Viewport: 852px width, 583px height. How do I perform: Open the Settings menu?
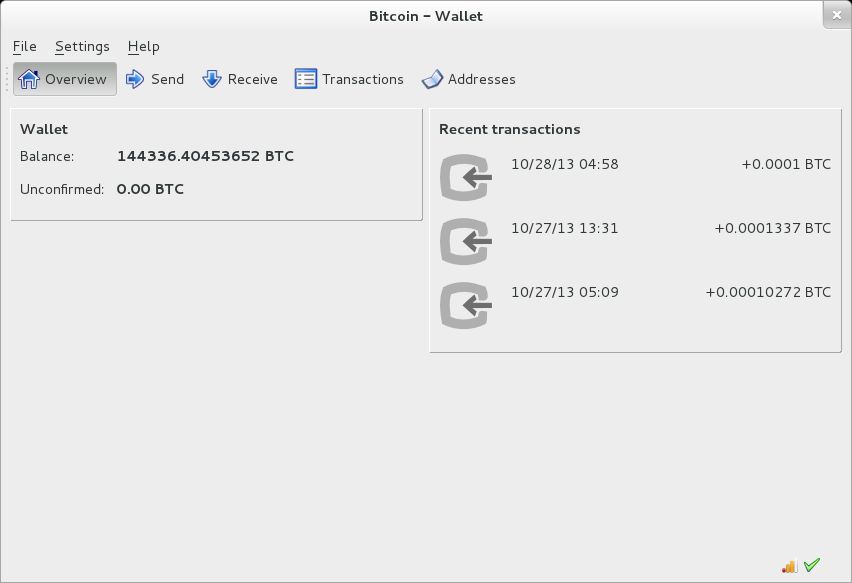point(82,47)
